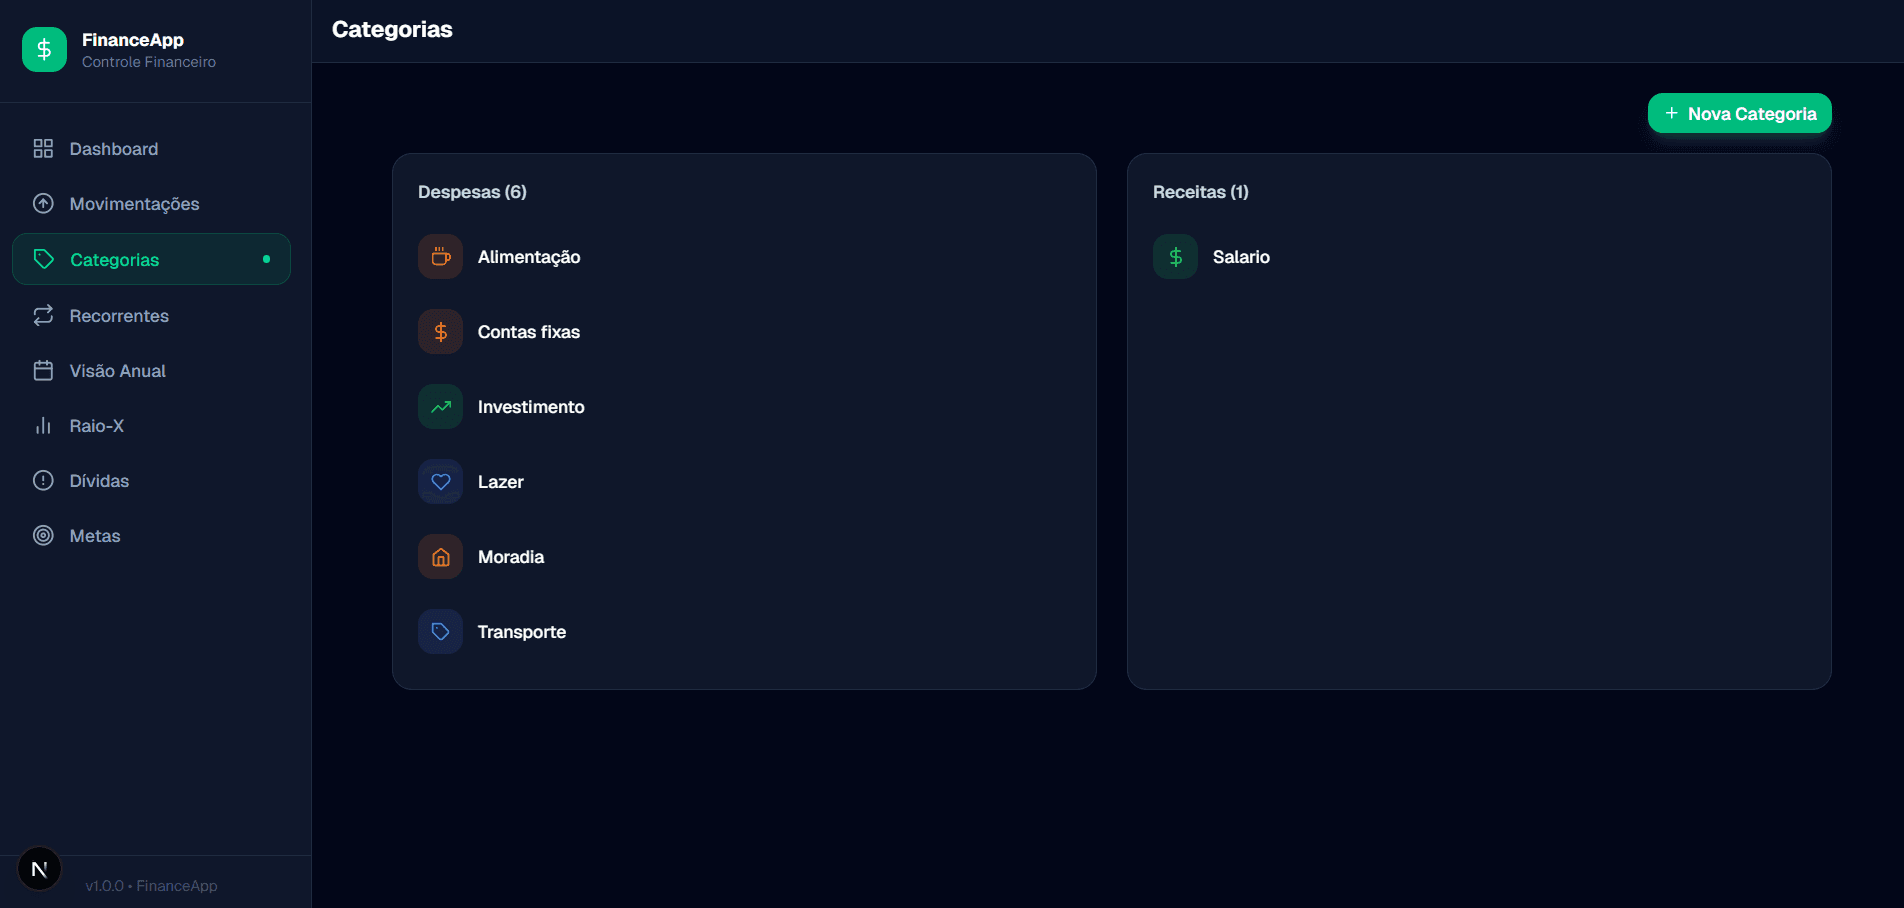Image resolution: width=1904 pixels, height=908 pixels.
Task: Select the Dívidas alert icon
Action: (43, 480)
